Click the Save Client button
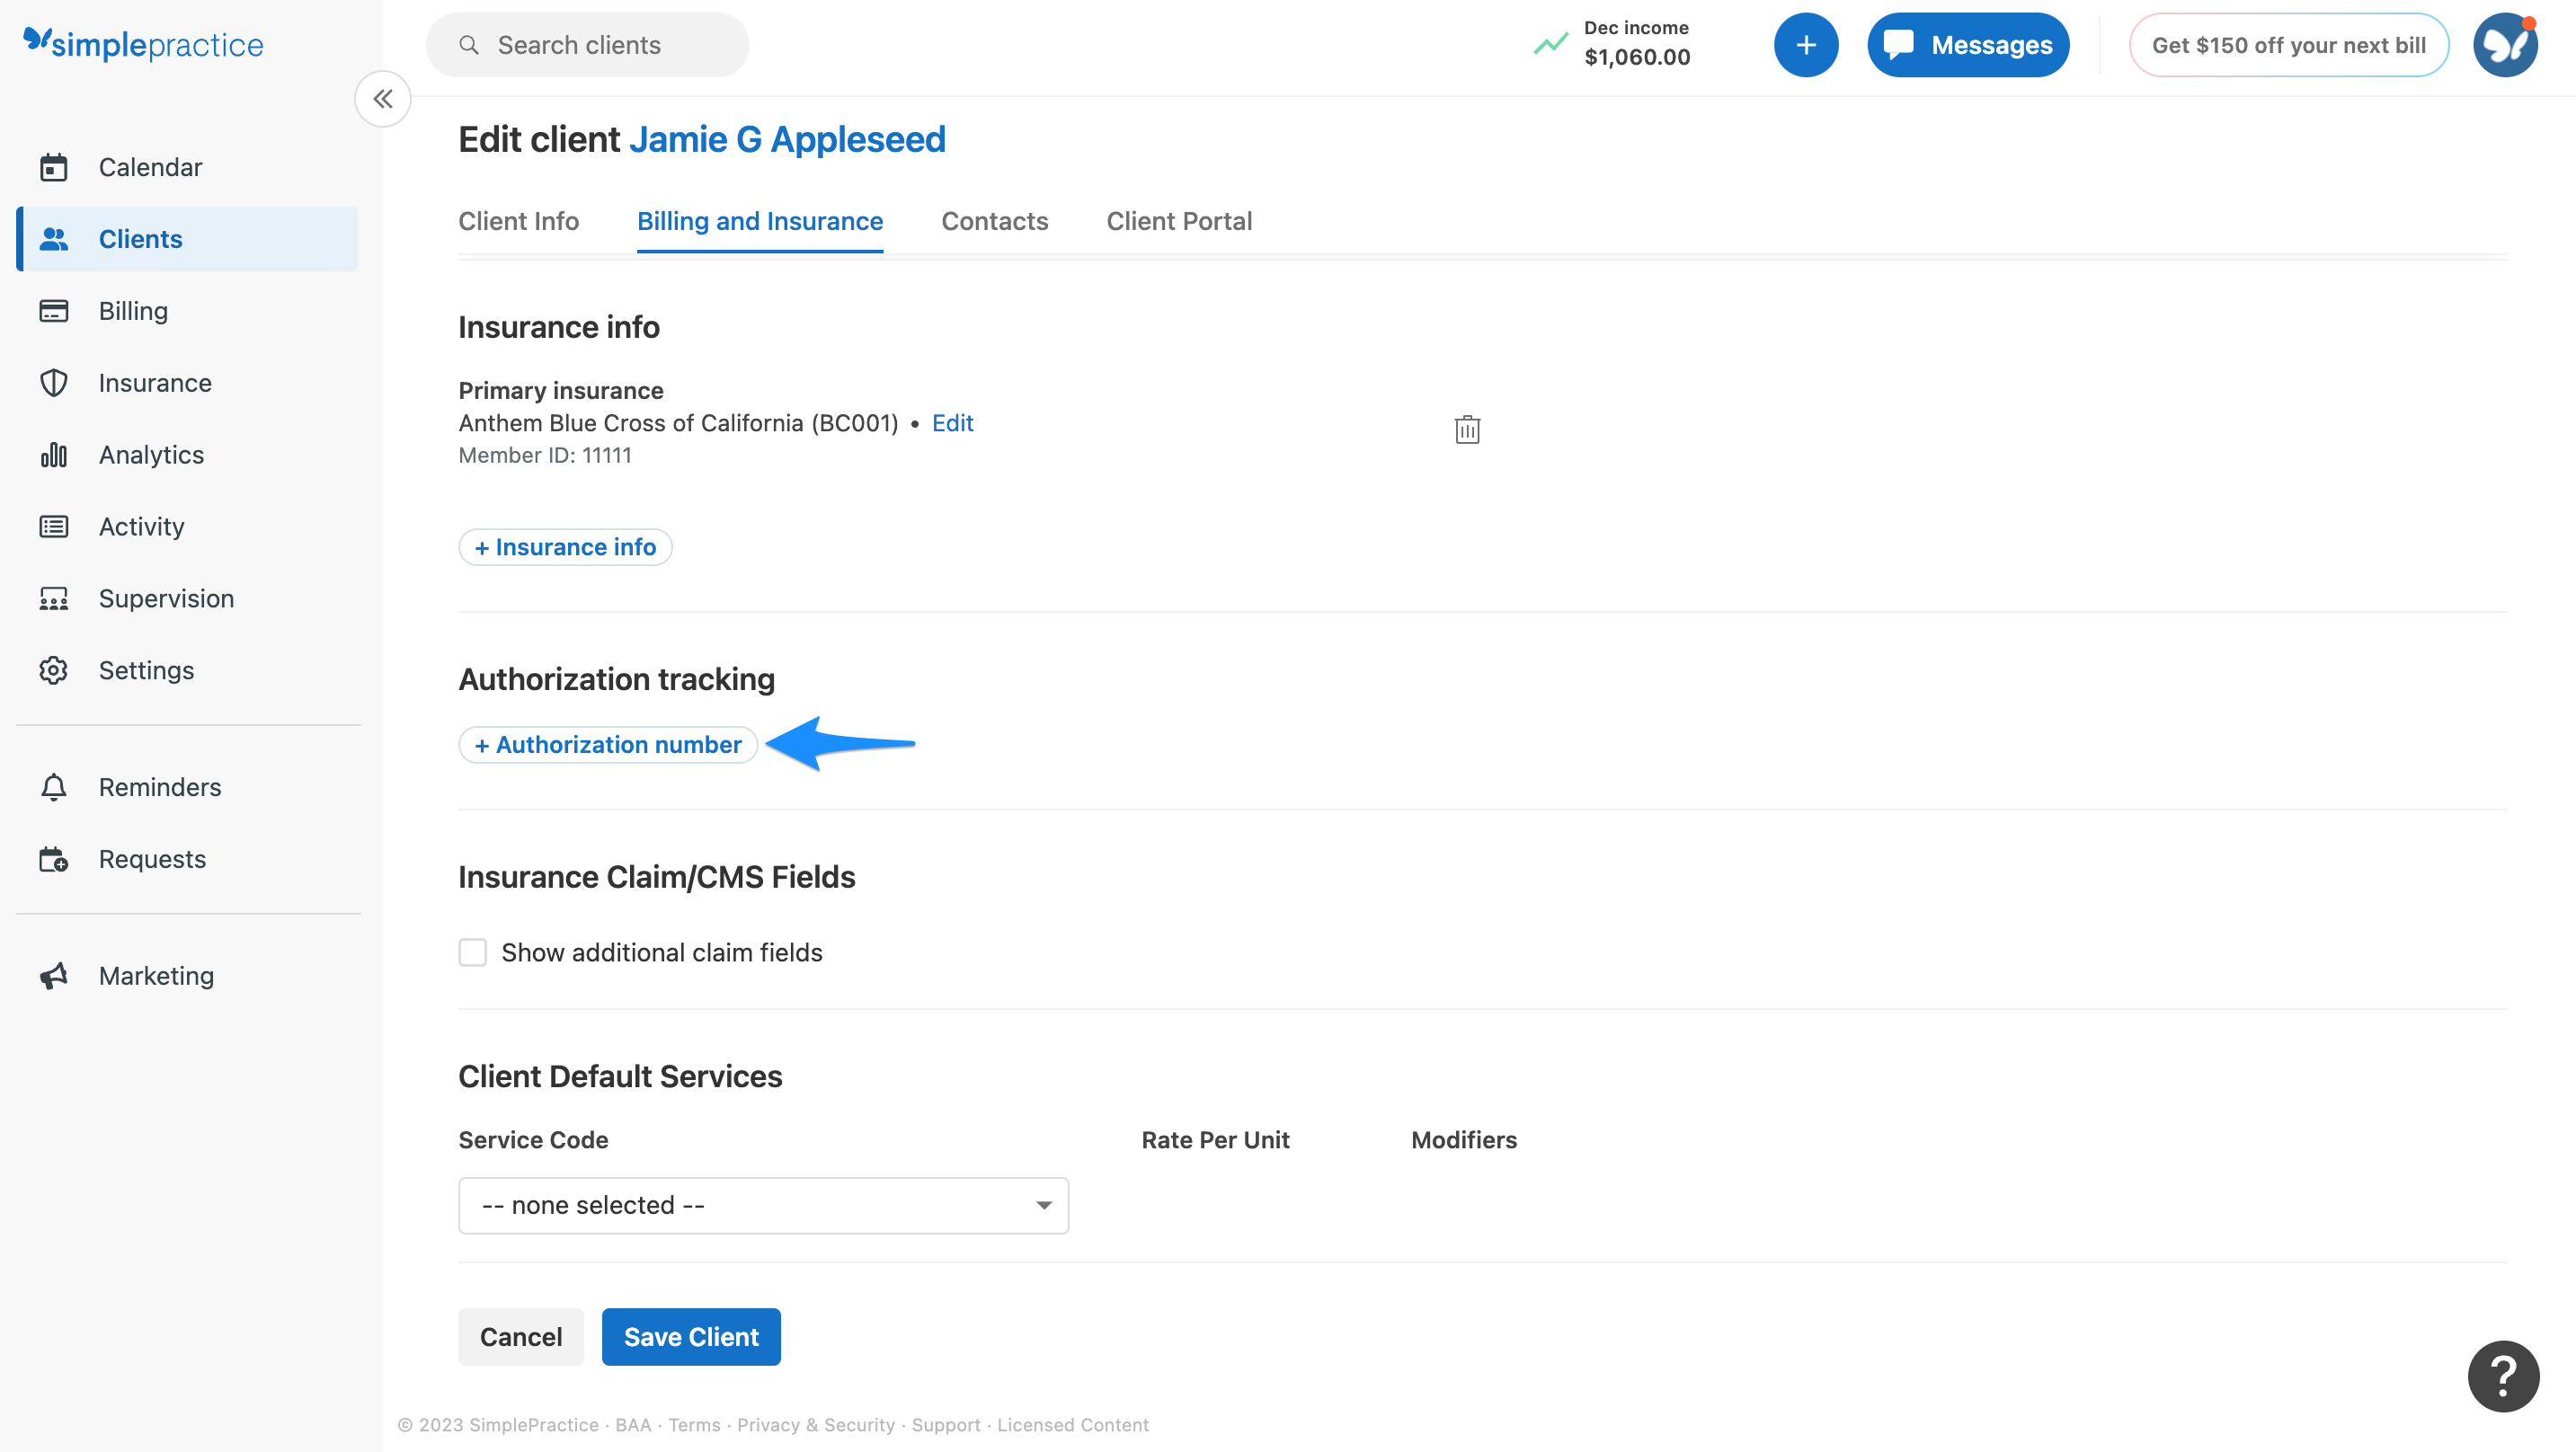The width and height of the screenshot is (2576, 1452). [x=690, y=1336]
